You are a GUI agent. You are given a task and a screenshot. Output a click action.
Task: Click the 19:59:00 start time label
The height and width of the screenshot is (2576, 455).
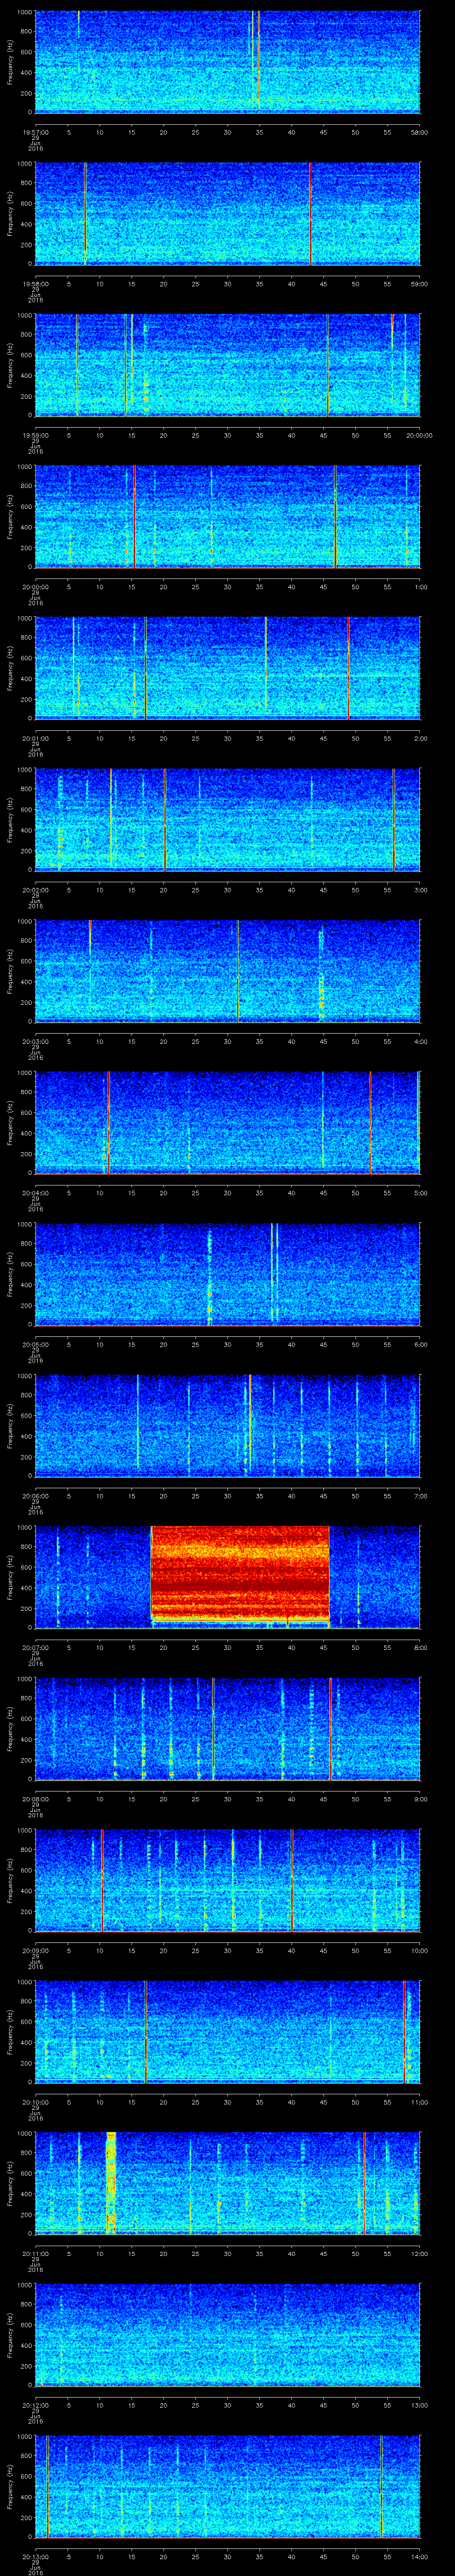pos(35,435)
